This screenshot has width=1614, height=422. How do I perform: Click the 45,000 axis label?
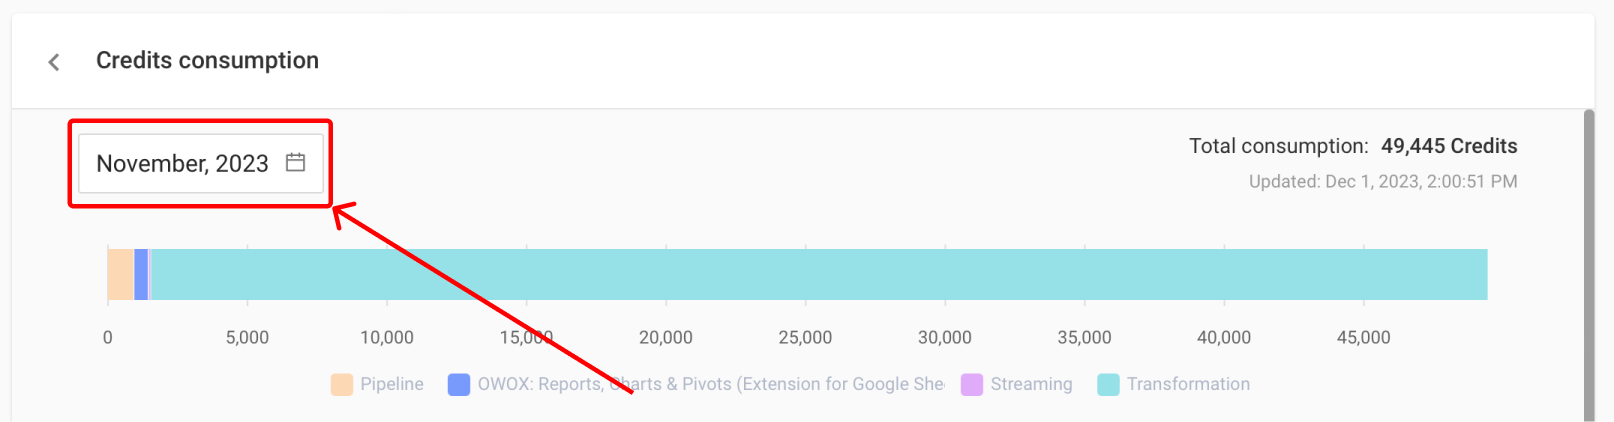coord(1364,338)
